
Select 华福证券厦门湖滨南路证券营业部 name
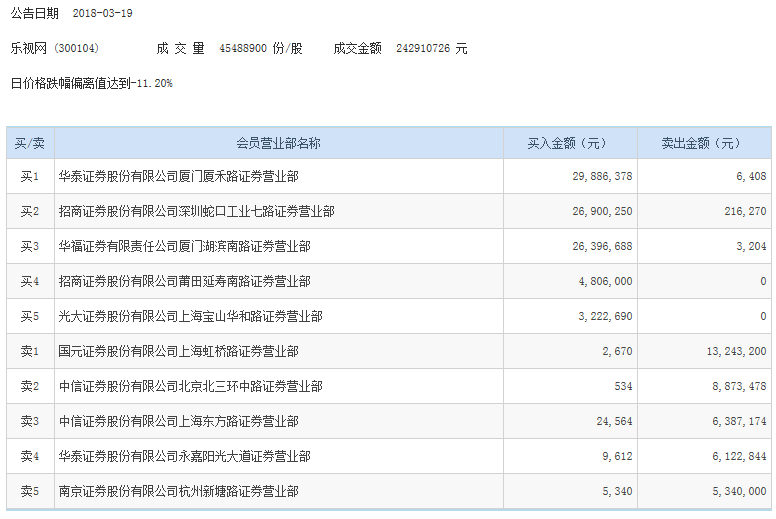pos(185,246)
